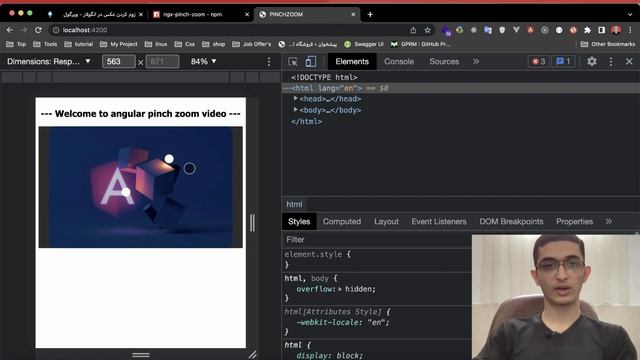
Task: Bookmark this page with the star
Action: 427,30
